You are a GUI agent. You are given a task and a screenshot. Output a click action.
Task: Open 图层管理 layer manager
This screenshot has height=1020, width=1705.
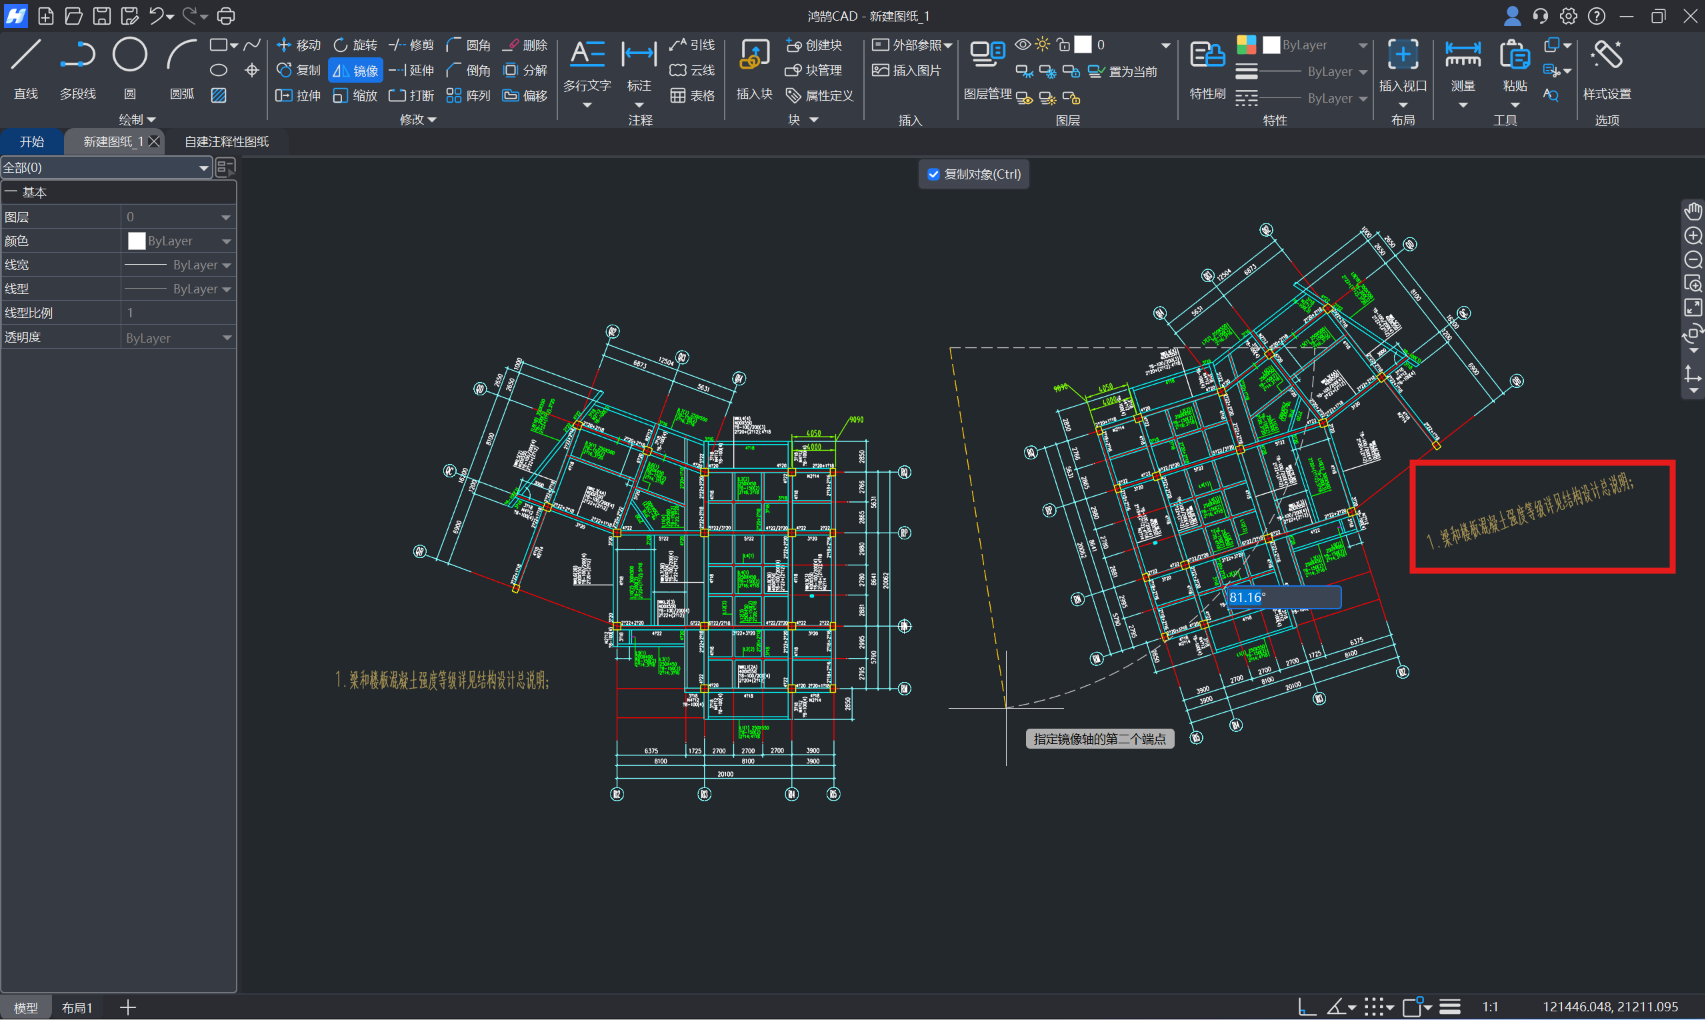tap(988, 68)
